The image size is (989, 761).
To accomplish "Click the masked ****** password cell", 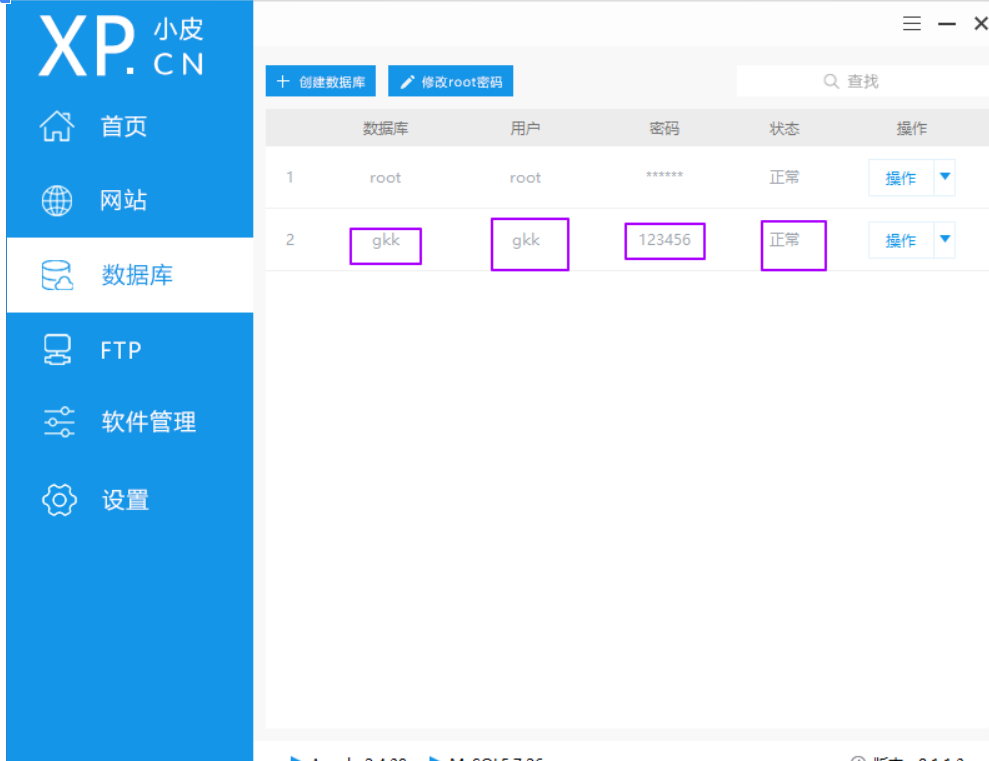I will 664,175.
